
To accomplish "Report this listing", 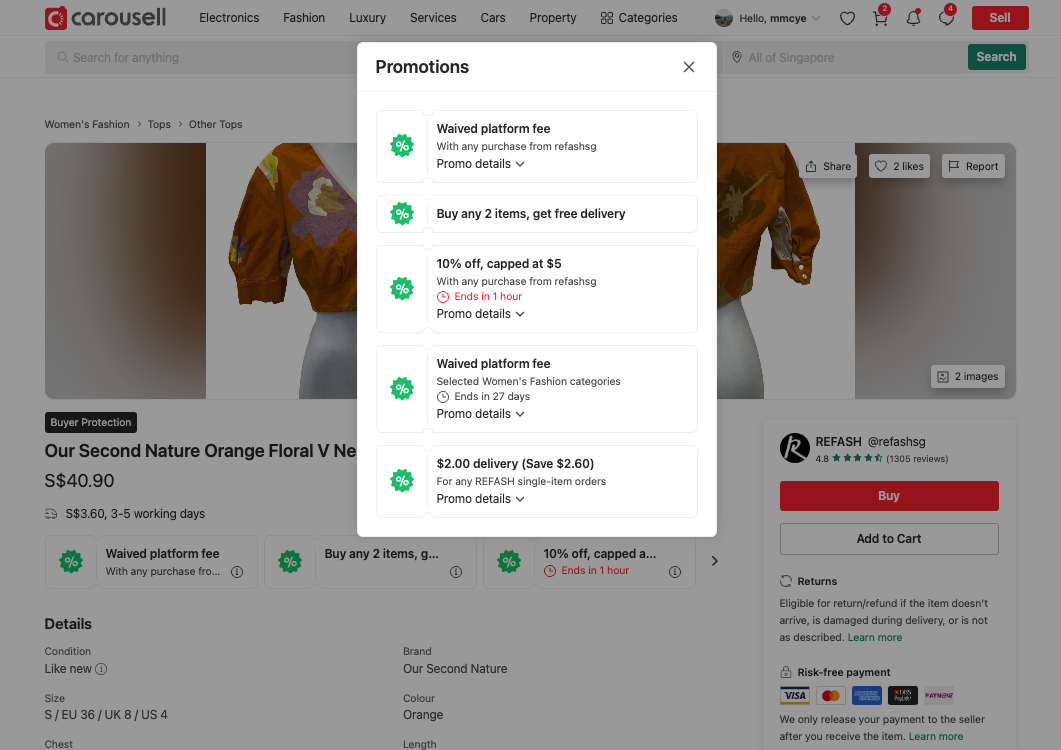I will coord(973,167).
